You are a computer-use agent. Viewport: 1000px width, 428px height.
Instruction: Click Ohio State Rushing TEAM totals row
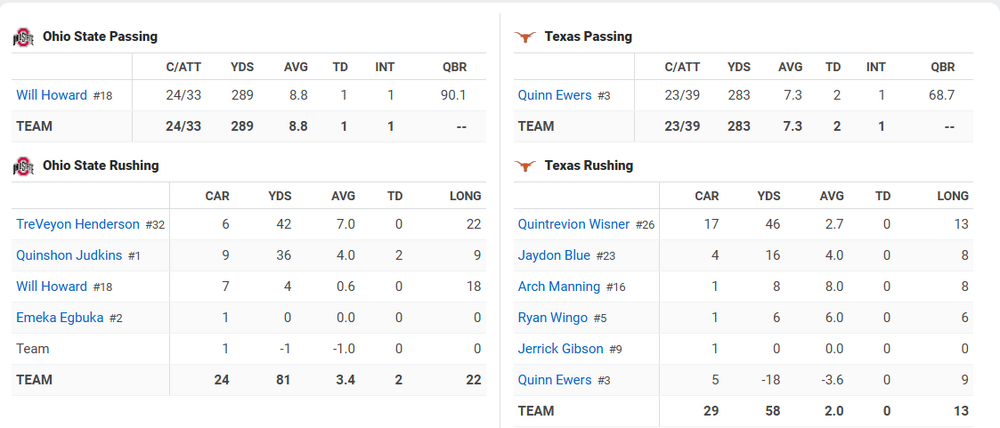click(248, 380)
